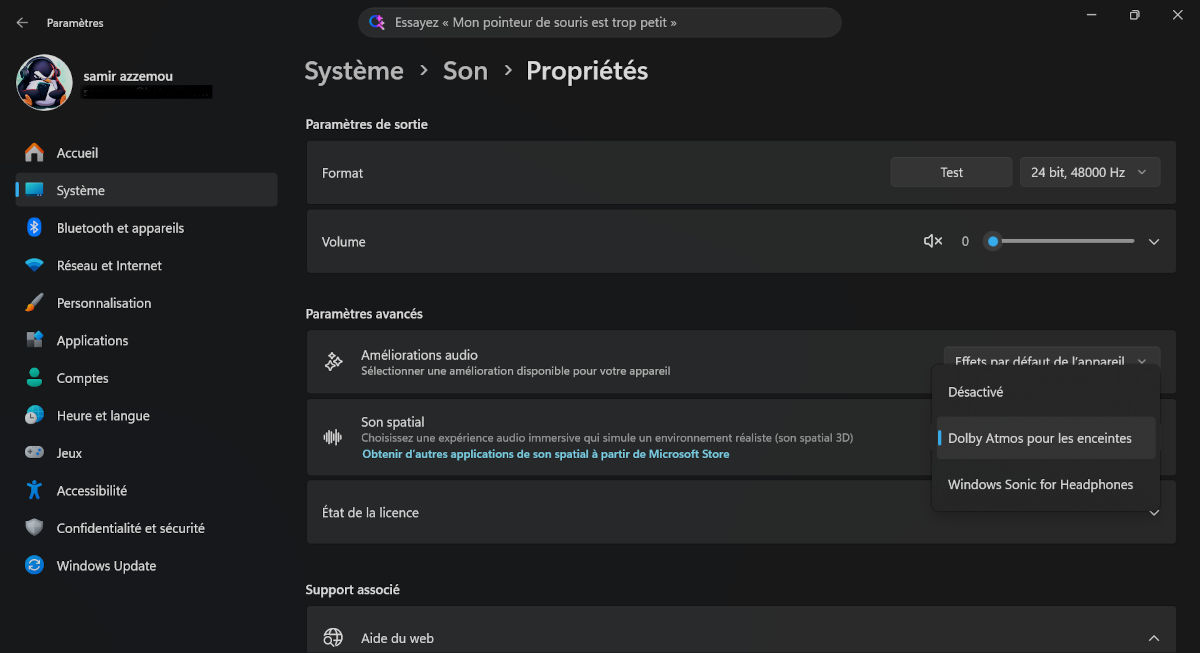Open Confidentialité et sécurité settings
1200x653 pixels.
point(147,528)
